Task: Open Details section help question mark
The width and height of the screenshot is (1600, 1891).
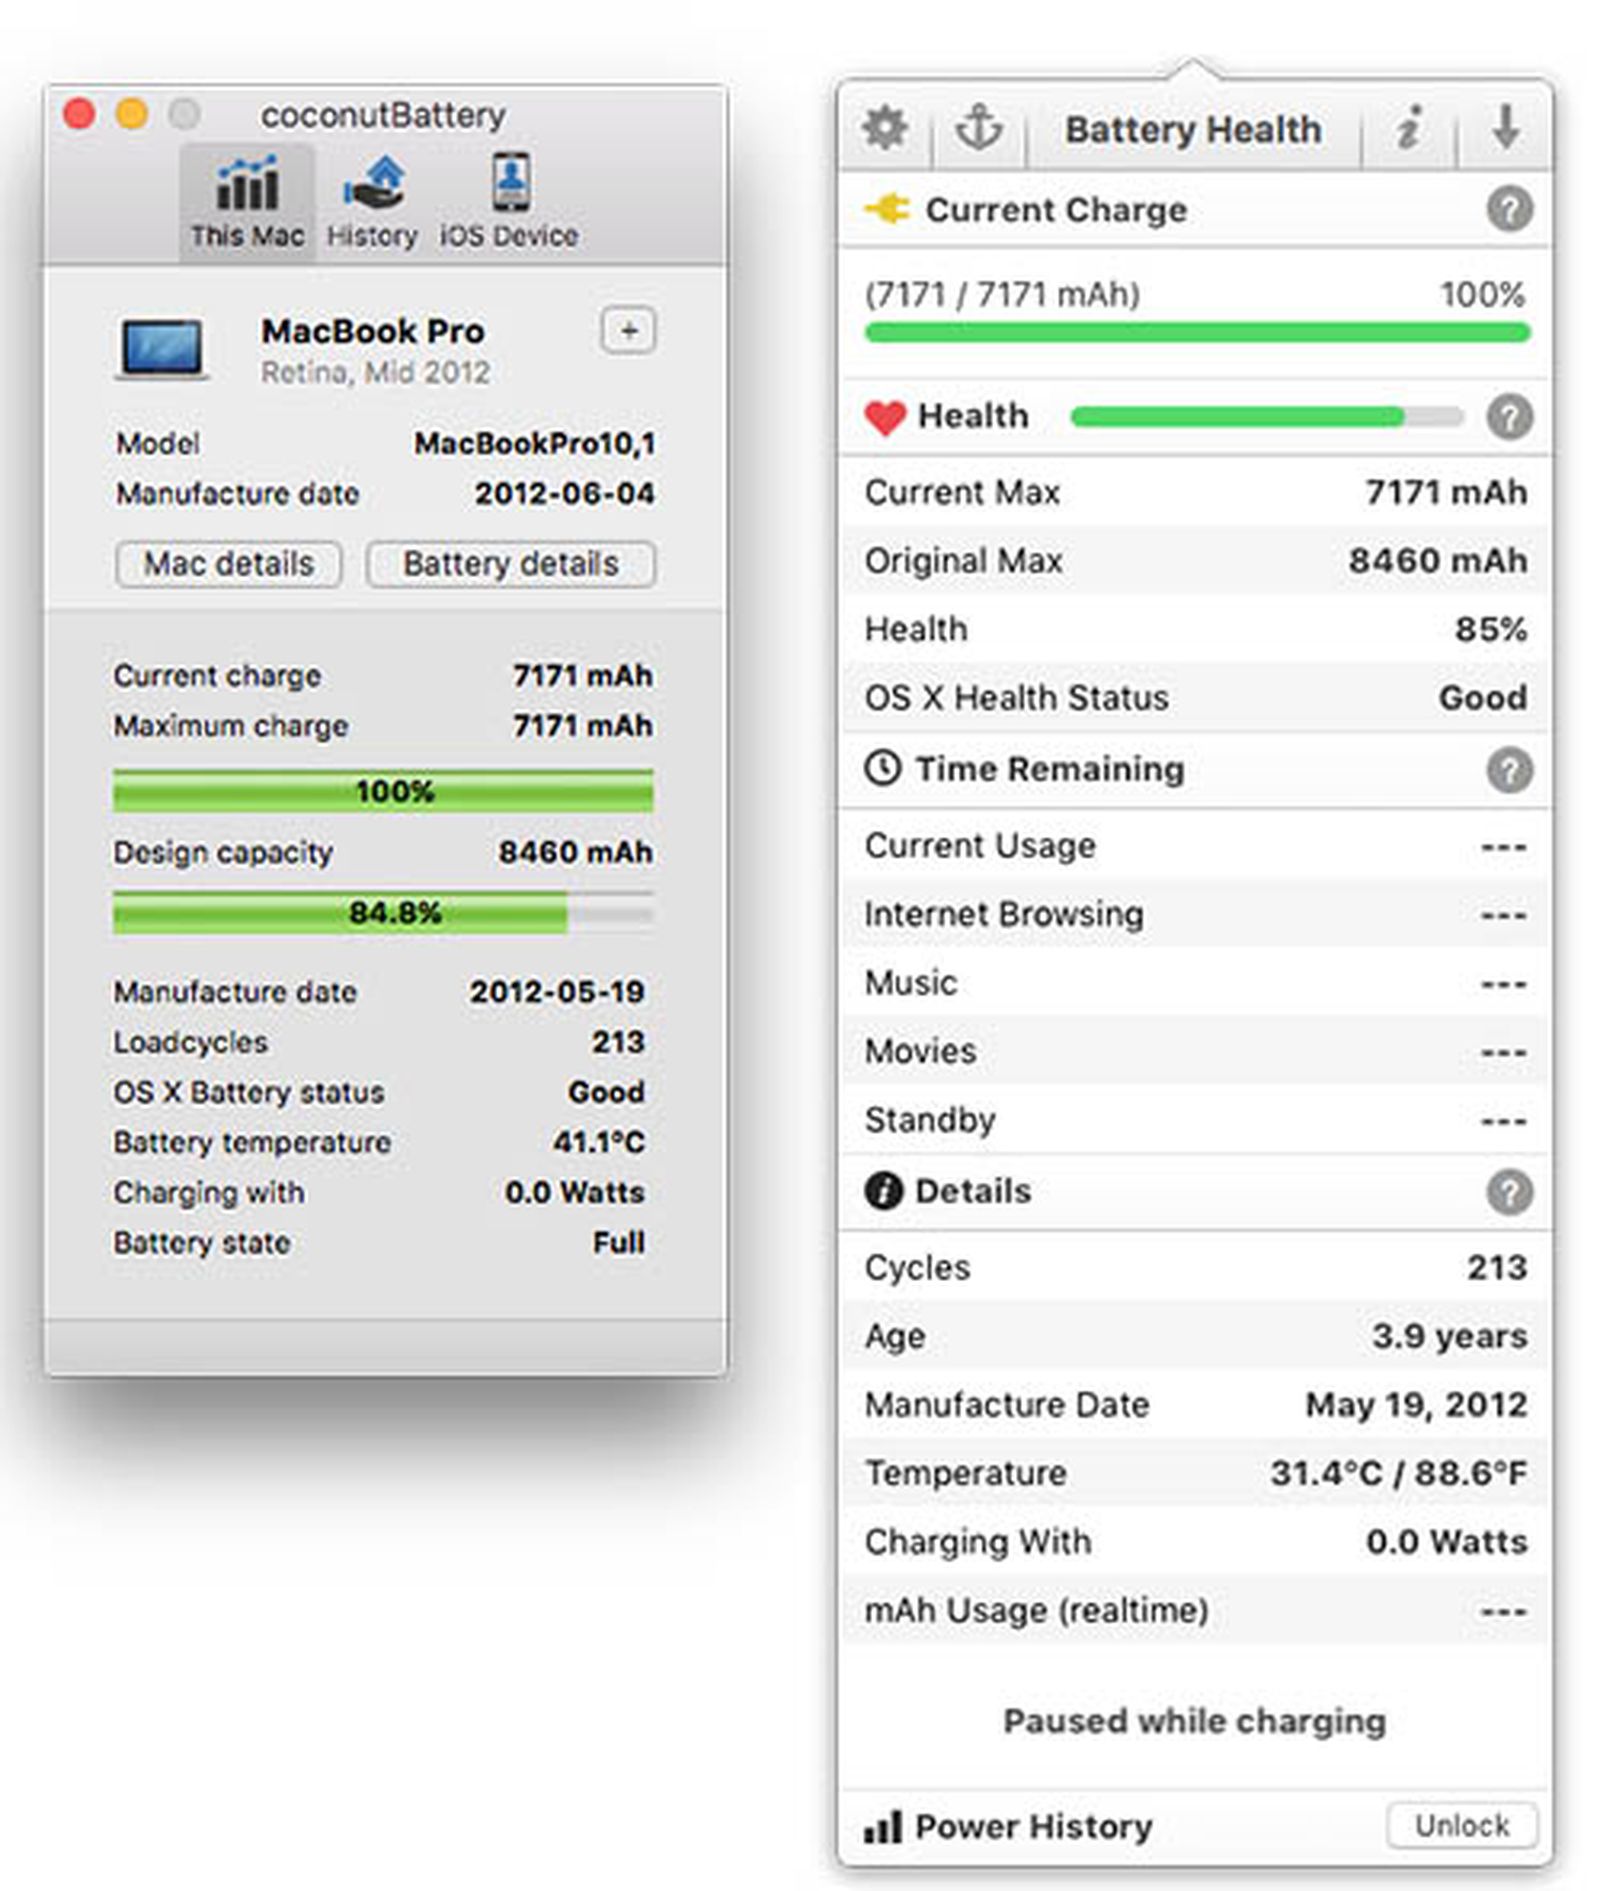Action: pos(1509,1191)
